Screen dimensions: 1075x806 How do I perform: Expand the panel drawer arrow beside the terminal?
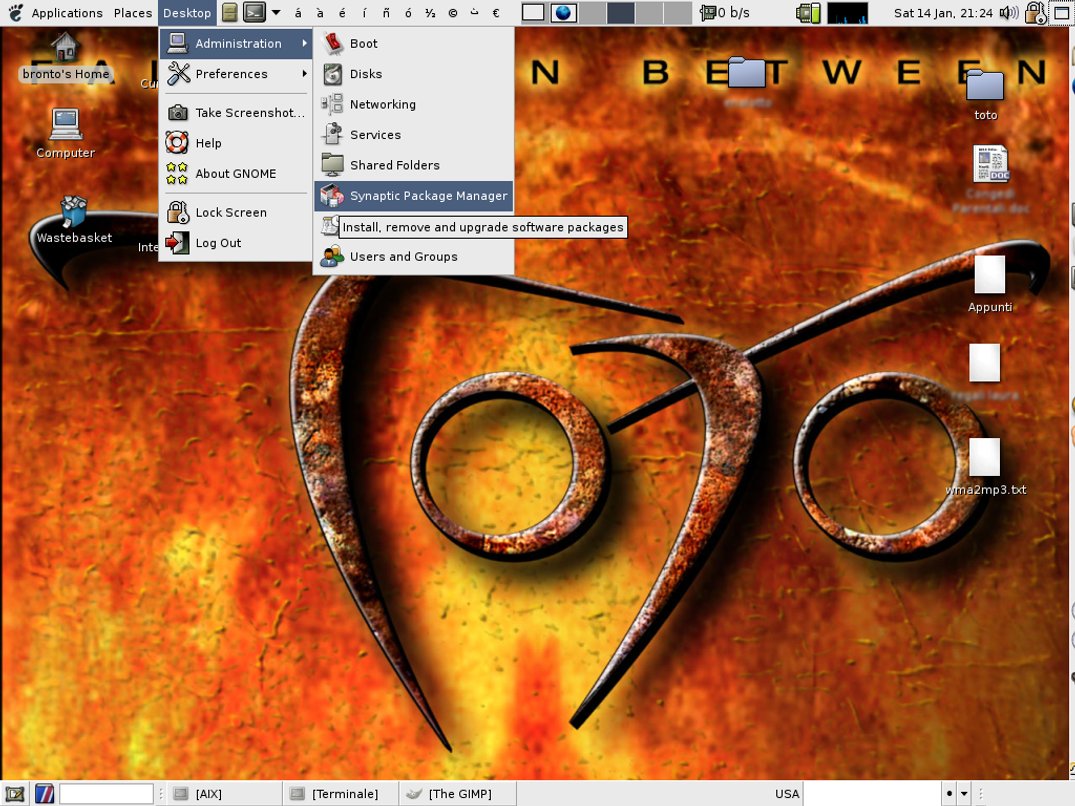coord(276,12)
